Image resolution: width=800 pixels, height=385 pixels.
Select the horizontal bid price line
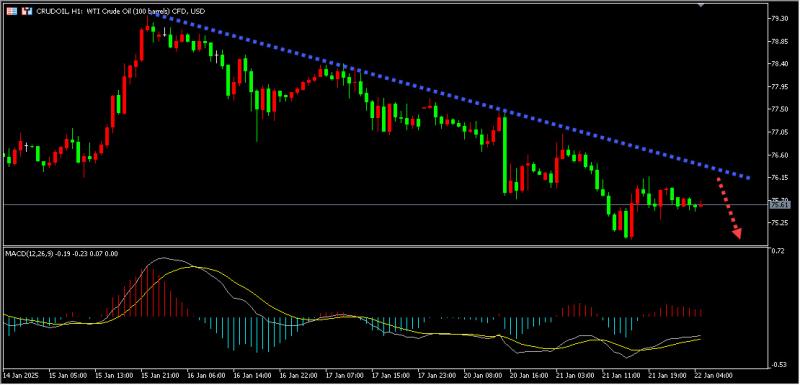click(385, 205)
